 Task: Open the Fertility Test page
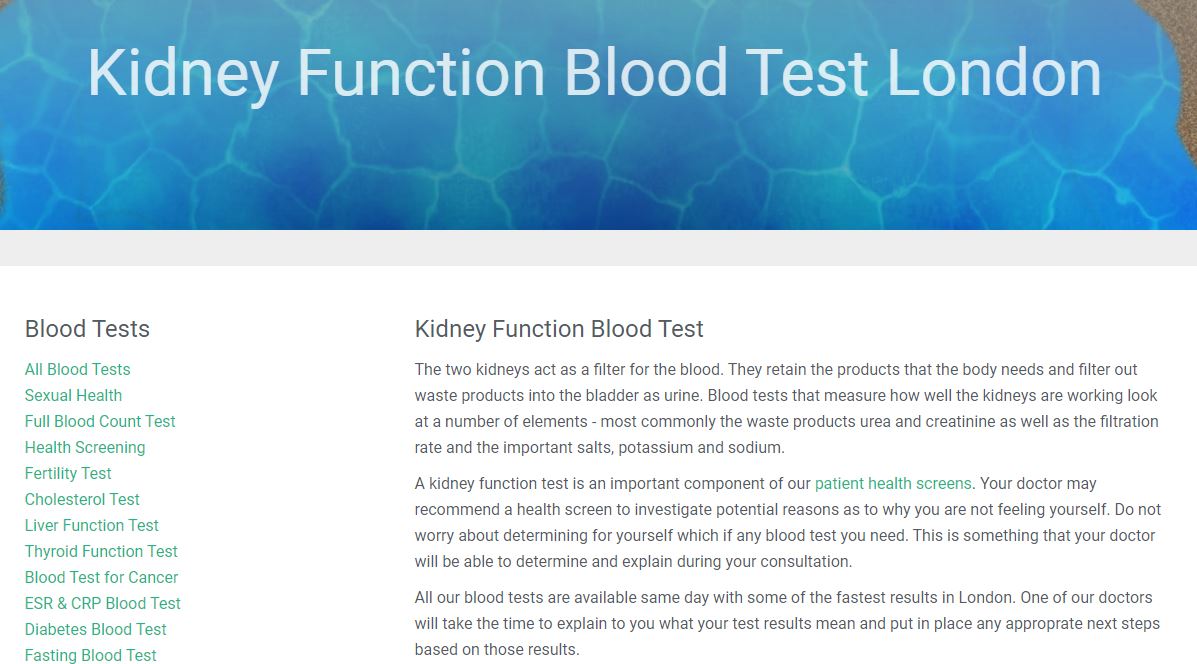point(68,473)
